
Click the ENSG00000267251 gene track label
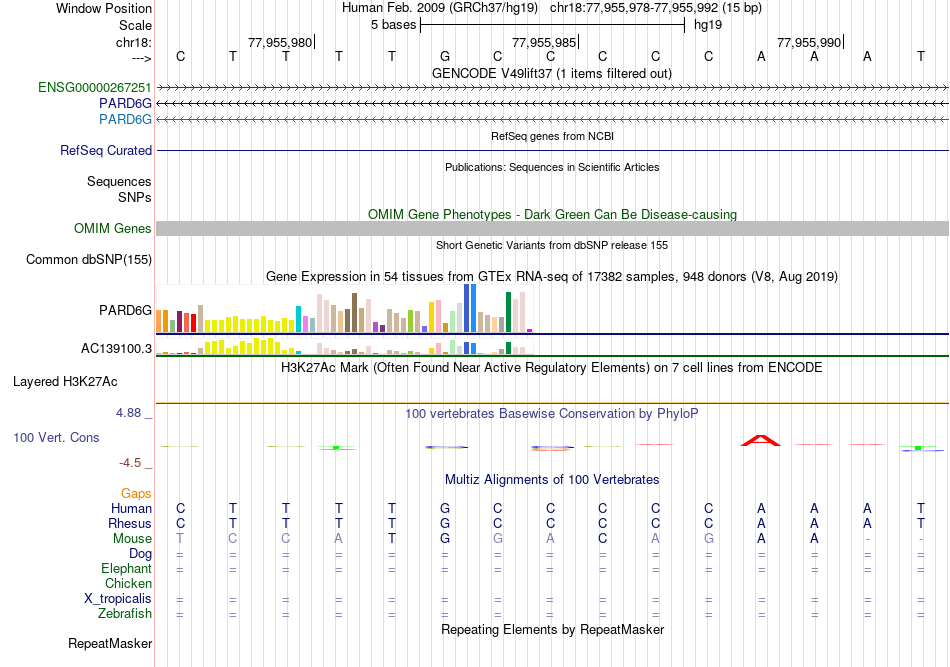95,88
